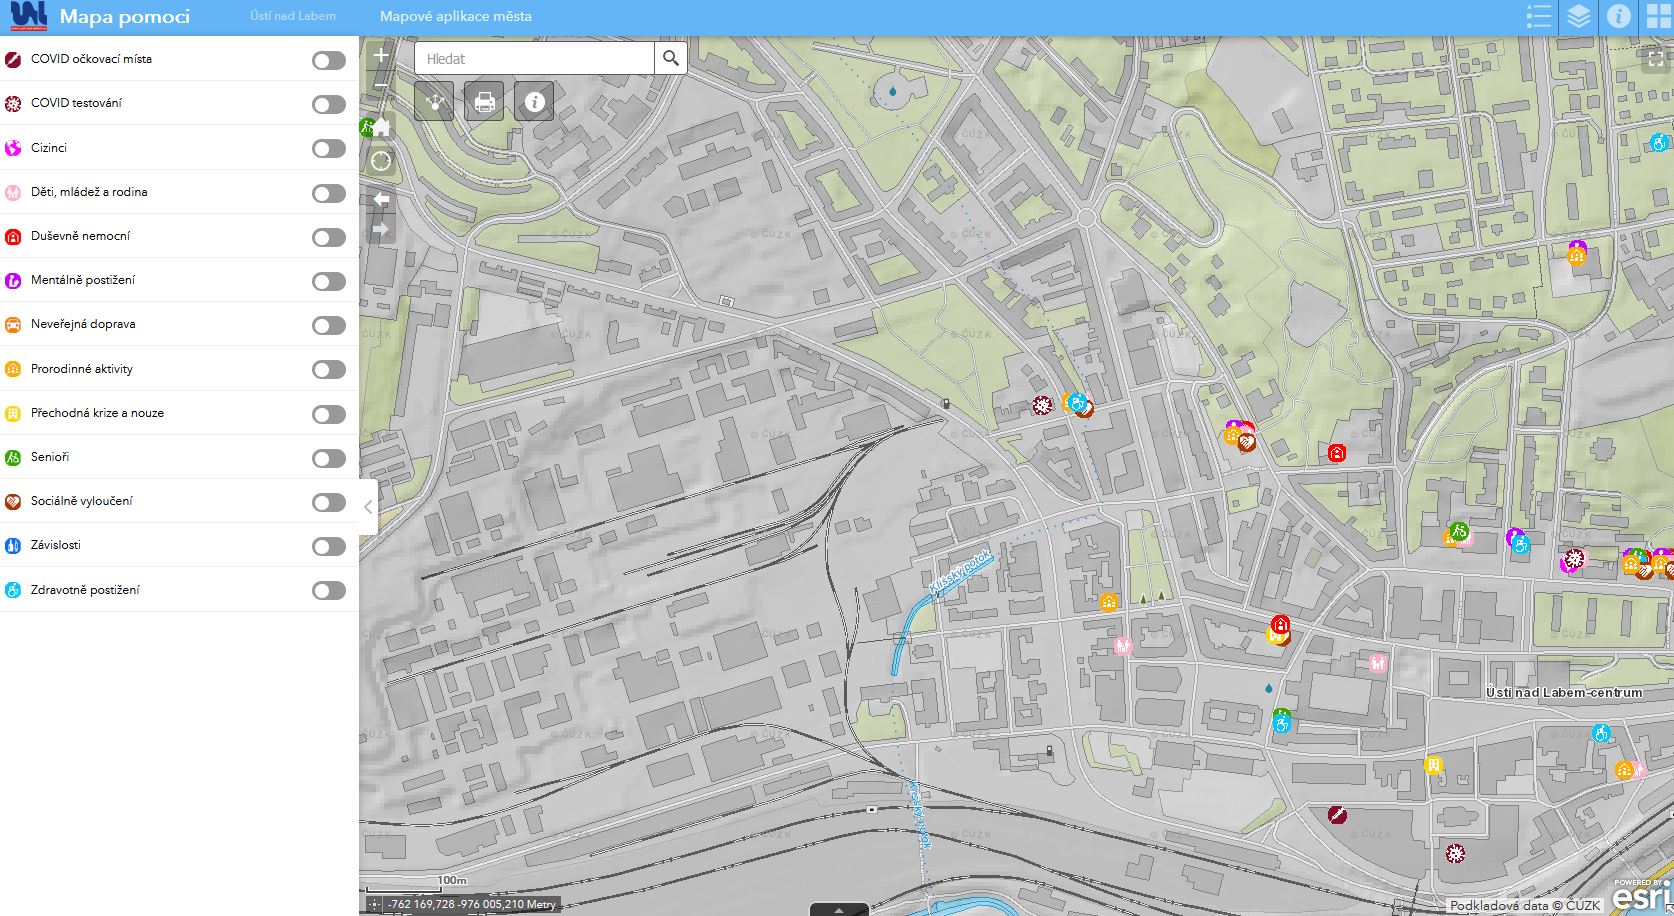The width and height of the screenshot is (1674, 916).
Task: Open the Layers list icon
Action: click(x=1578, y=16)
